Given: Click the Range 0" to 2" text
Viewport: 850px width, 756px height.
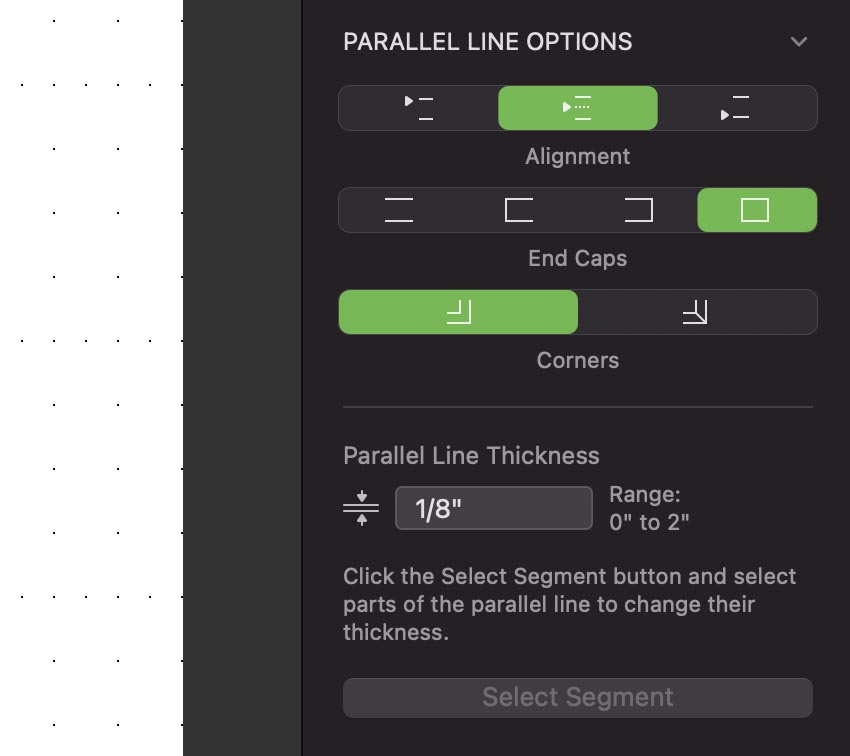Looking at the screenshot, I should click(649, 508).
